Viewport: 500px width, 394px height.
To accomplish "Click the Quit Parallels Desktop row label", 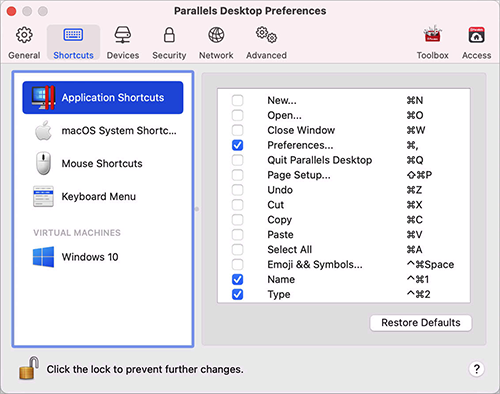I will 320,160.
